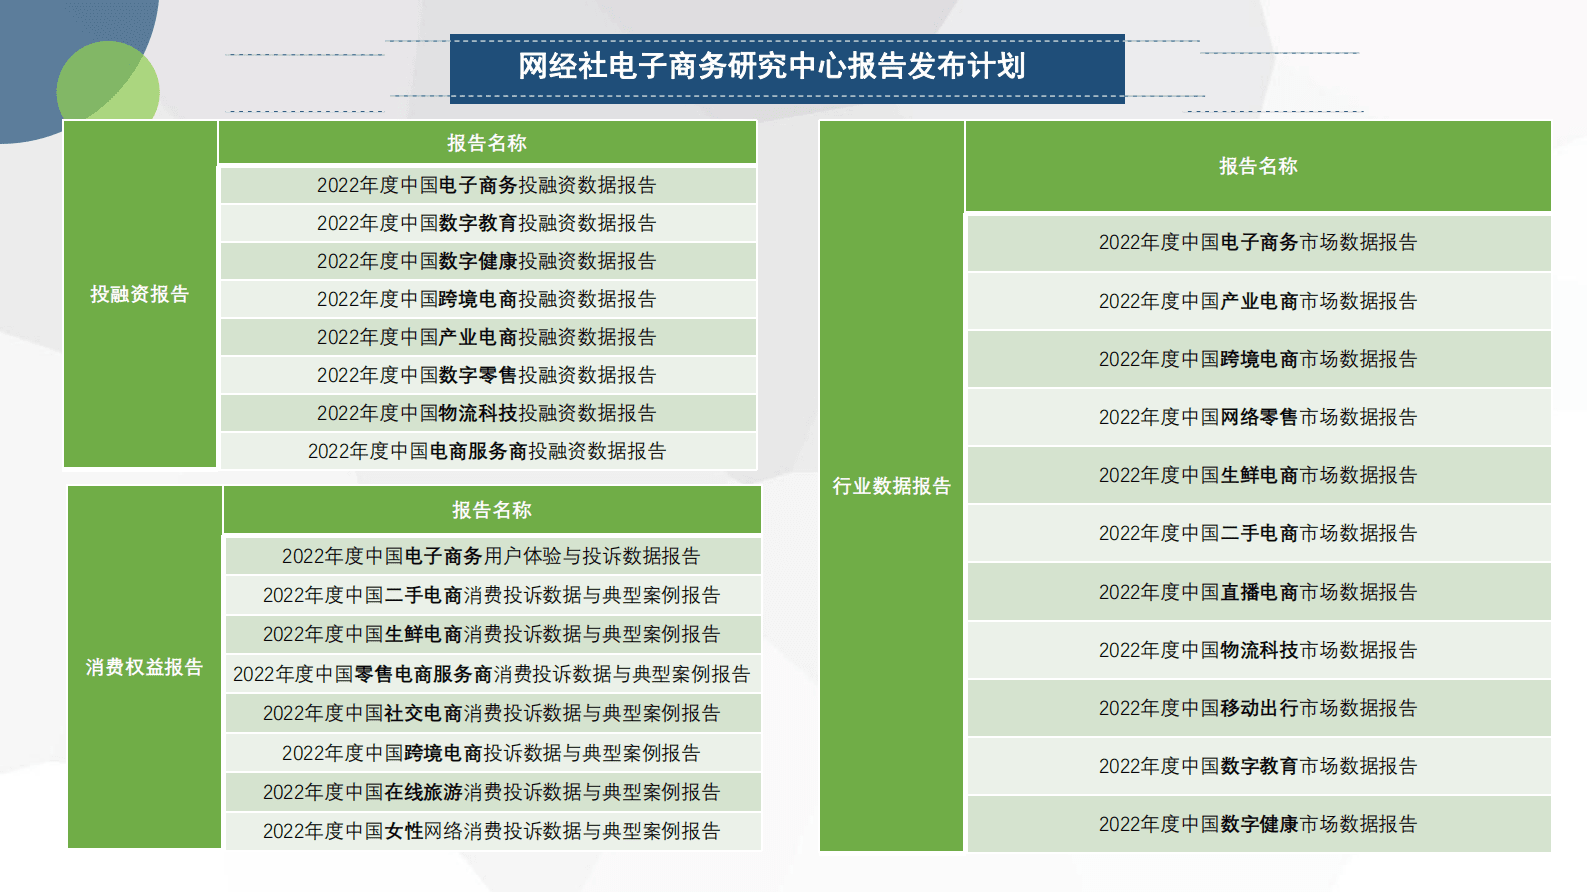Viewport: 1587px width, 892px height.
Task: Select row 2022年度中国电商服务商投融资数据报告
Action: point(487,451)
